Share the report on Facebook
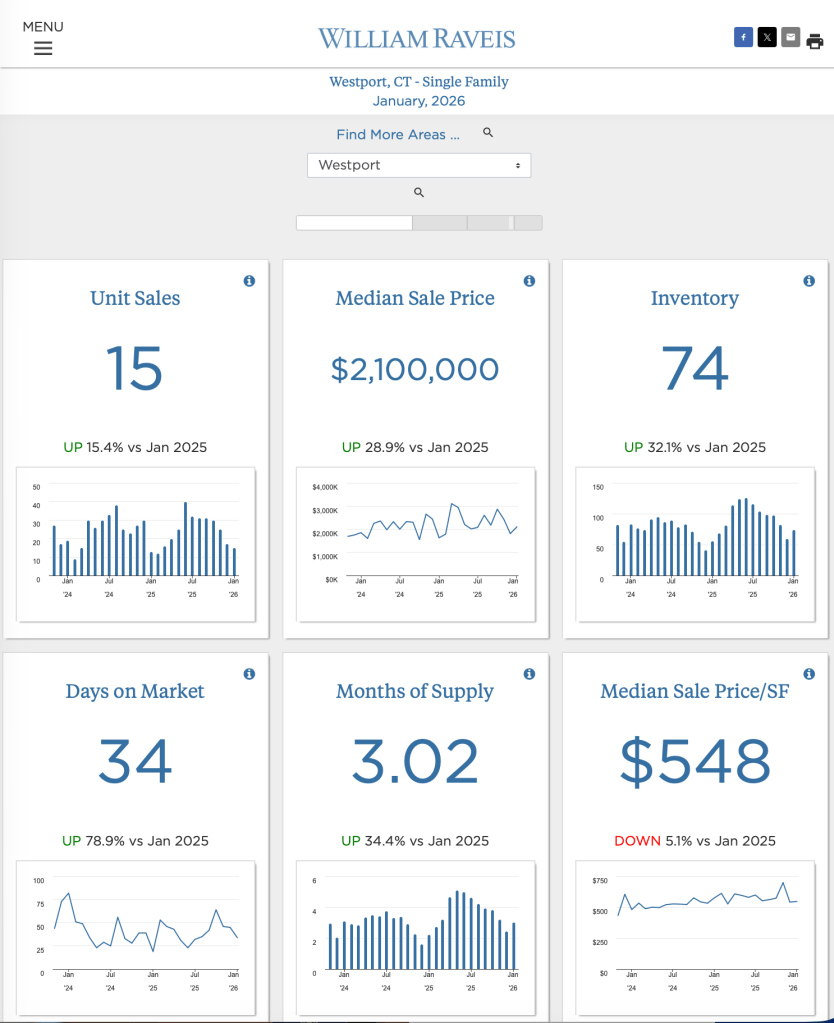 tap(743, 38)
